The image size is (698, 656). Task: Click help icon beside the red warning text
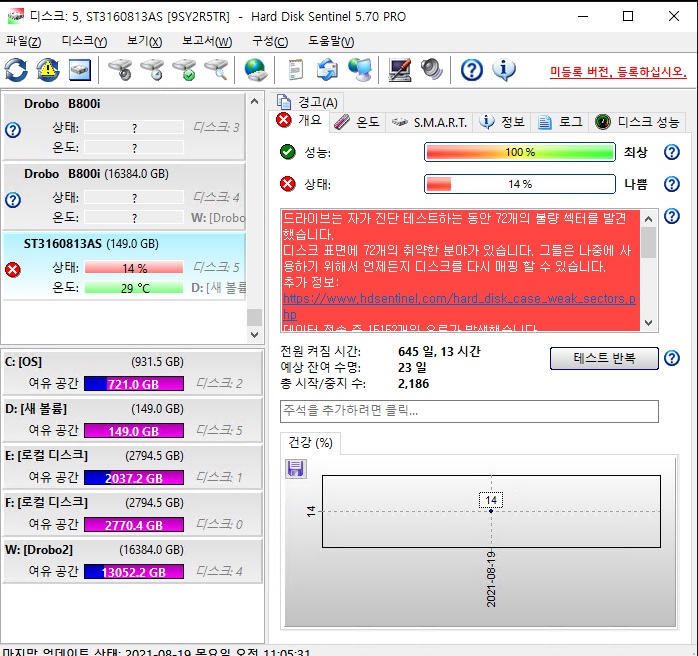(x=672, y=216)
